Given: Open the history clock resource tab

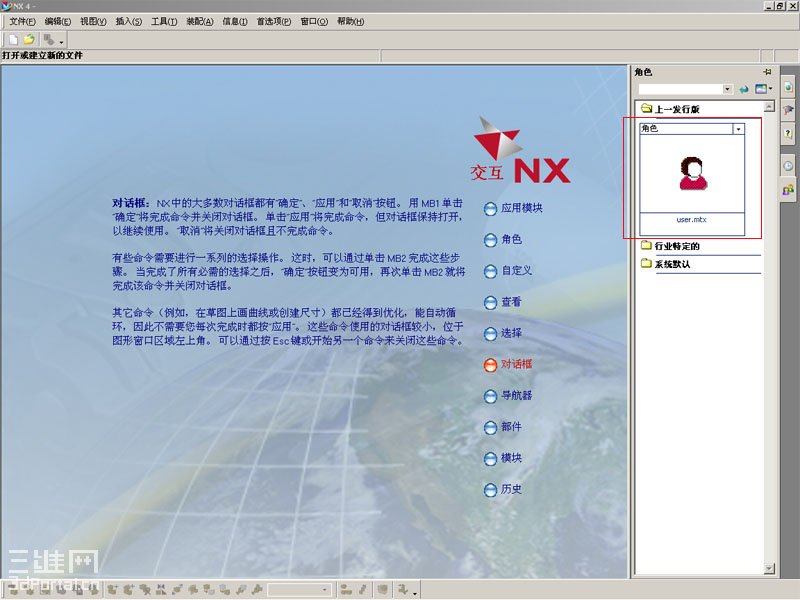Looking at the screenshot, I should click(788, 166).
